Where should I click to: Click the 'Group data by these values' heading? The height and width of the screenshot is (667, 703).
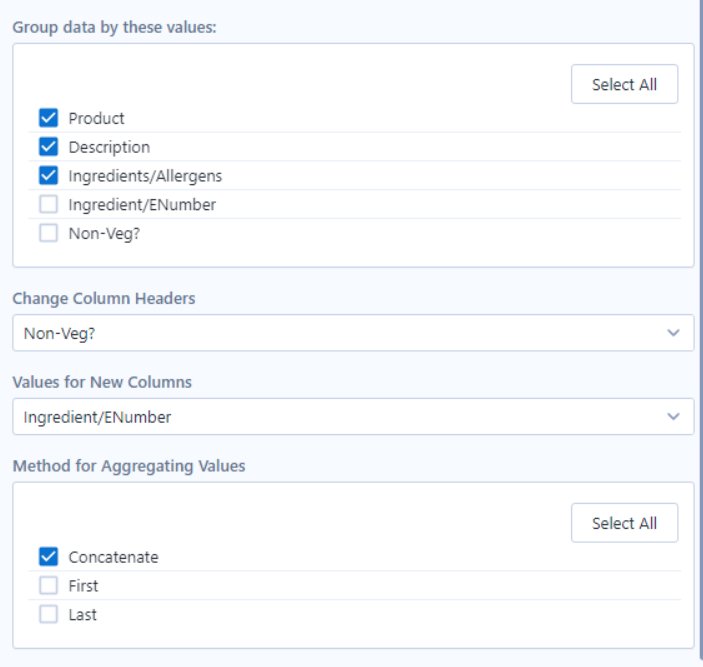click(x=115, y=27)
